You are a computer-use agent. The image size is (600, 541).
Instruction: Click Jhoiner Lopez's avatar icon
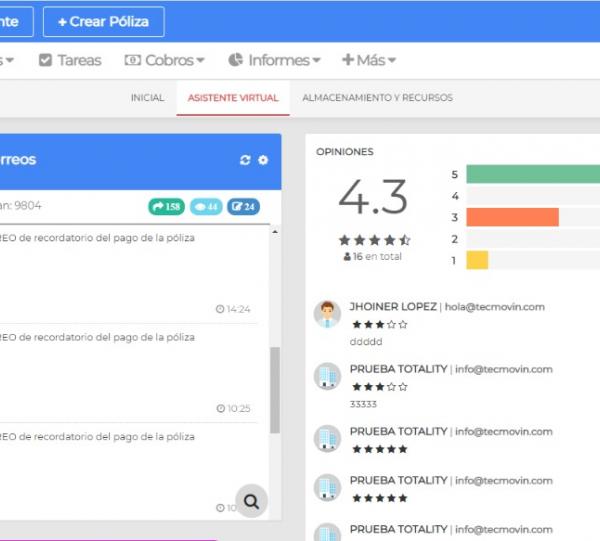point(327,314)
